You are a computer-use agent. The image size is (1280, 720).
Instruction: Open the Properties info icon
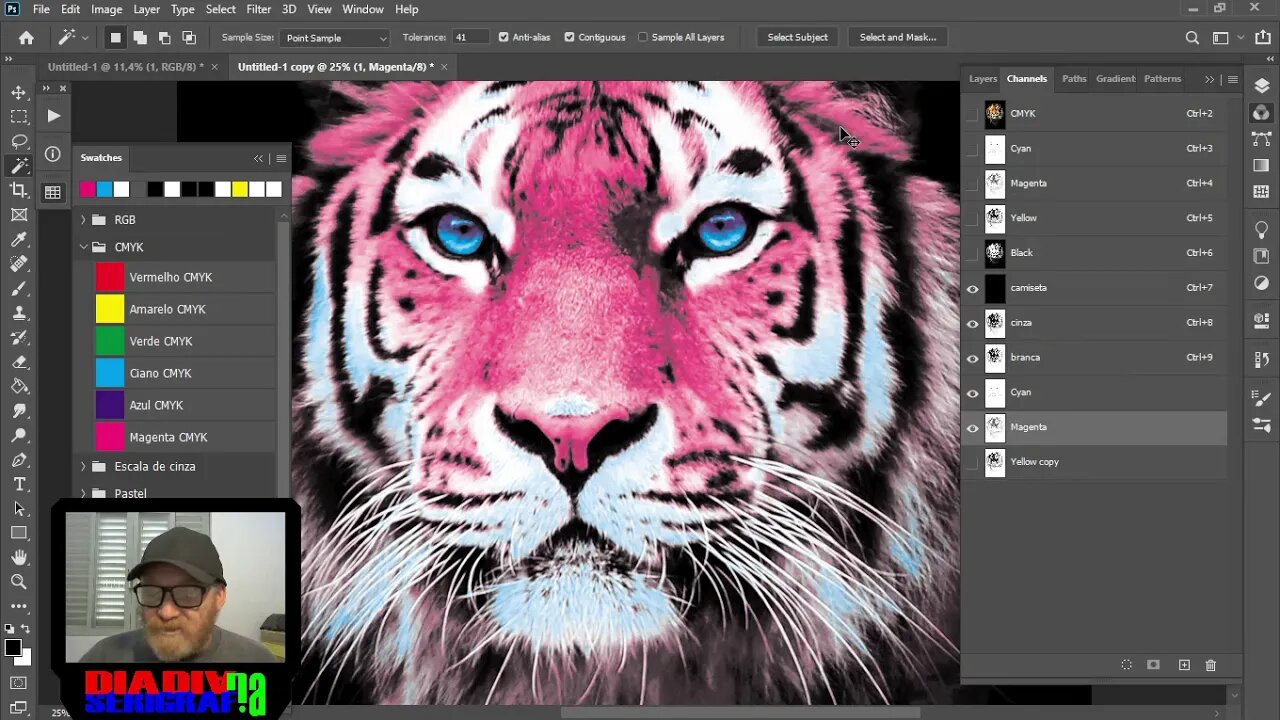(x=53, y=154)
